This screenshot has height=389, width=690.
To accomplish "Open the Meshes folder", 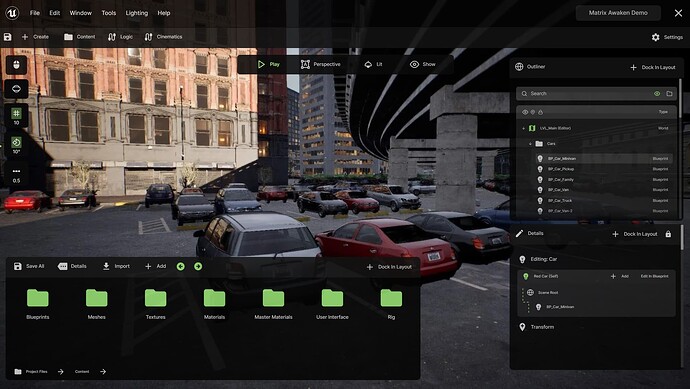I will click(96, 304).
